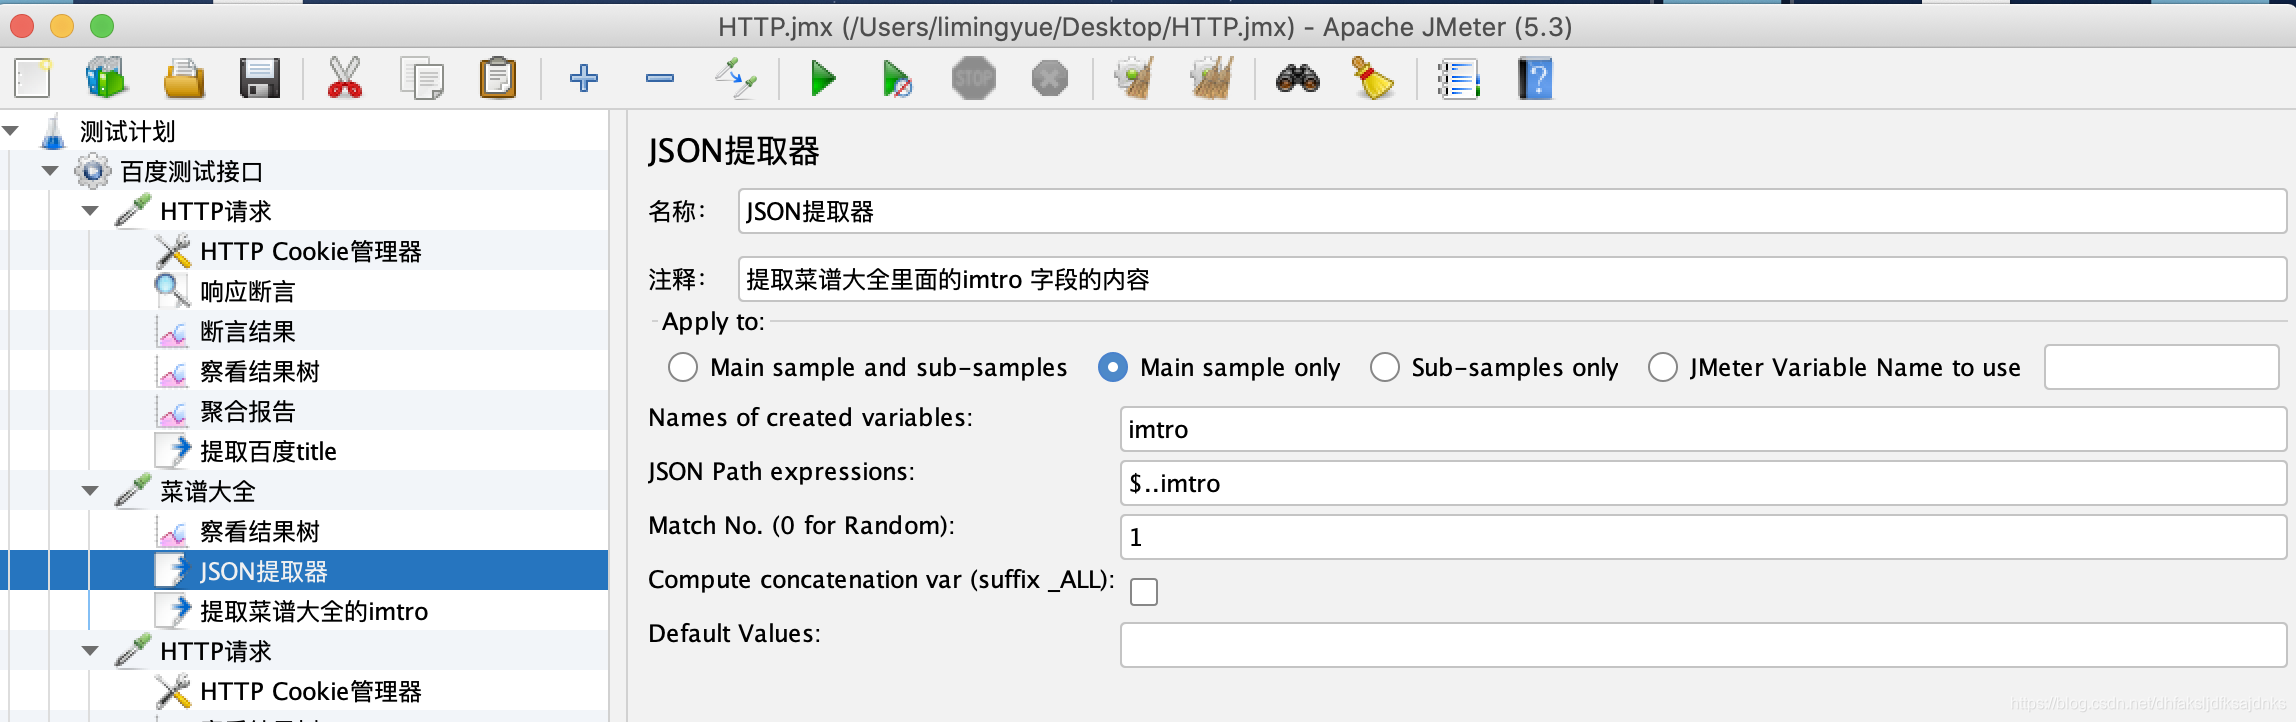Collapse the 菜谱大全 sampler node

click(x=90, y=491)
